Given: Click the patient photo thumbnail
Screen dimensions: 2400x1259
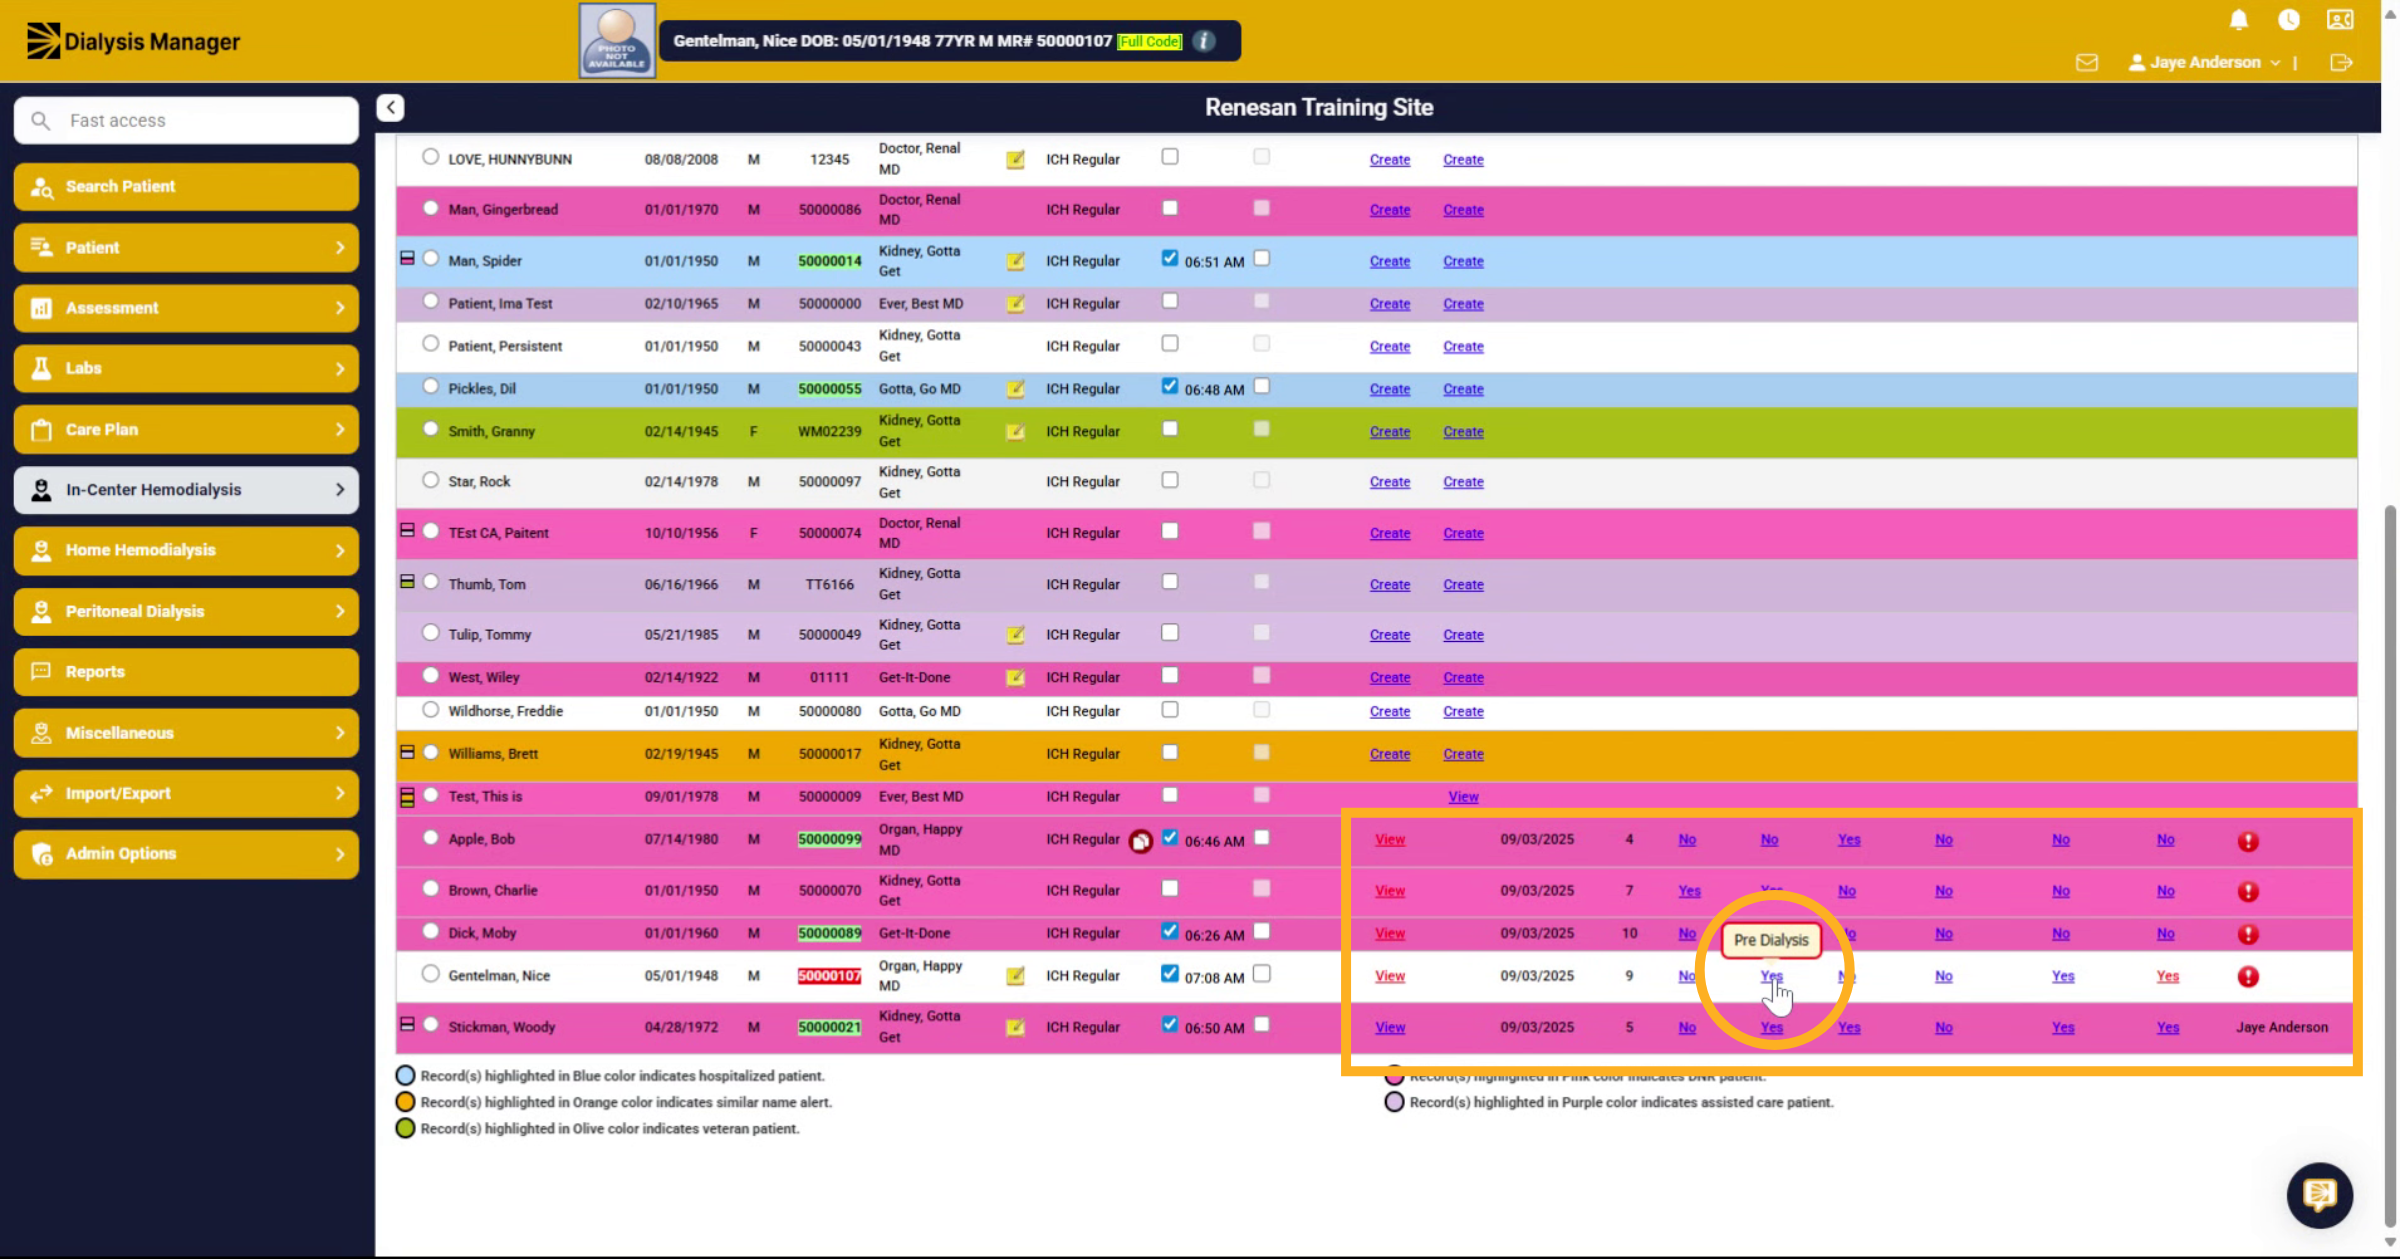Looking at the screenshot, I should click(617, 40).
